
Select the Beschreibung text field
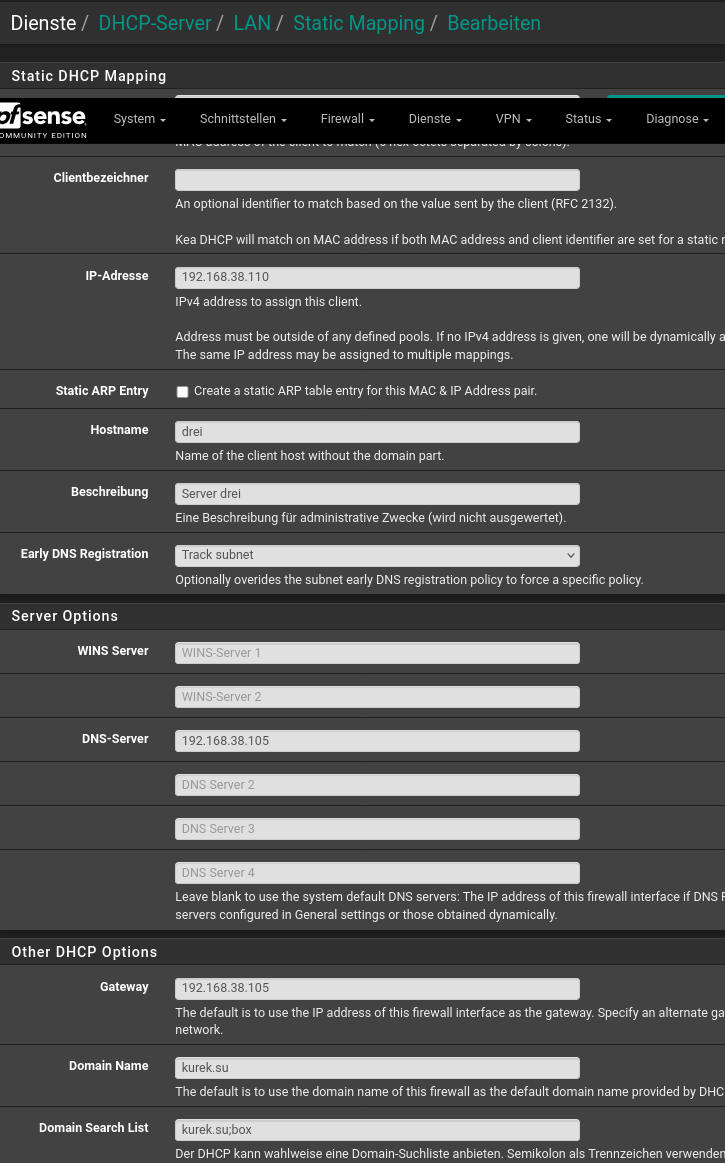pos(377,494)
